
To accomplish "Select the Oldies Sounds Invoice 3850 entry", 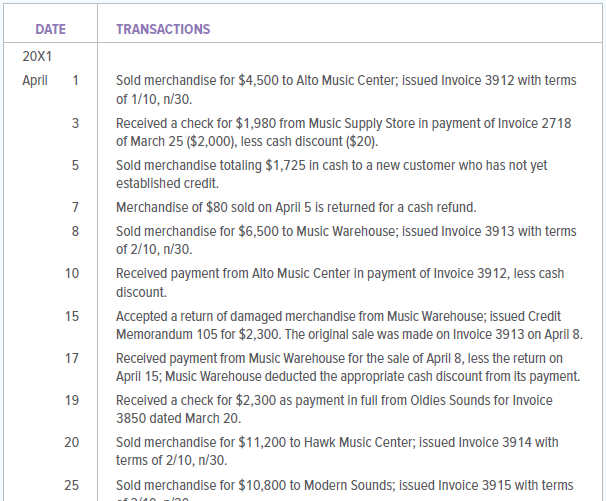I will coord(338,408).
